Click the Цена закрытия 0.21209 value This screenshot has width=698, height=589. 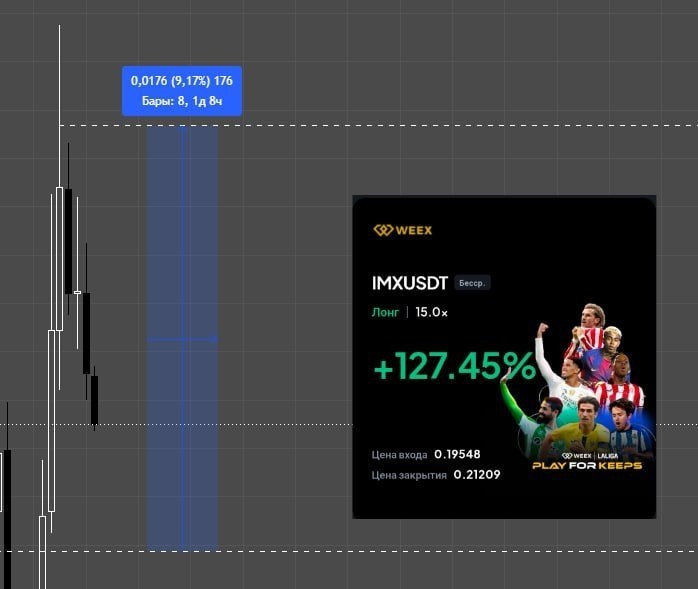[477, 475]
